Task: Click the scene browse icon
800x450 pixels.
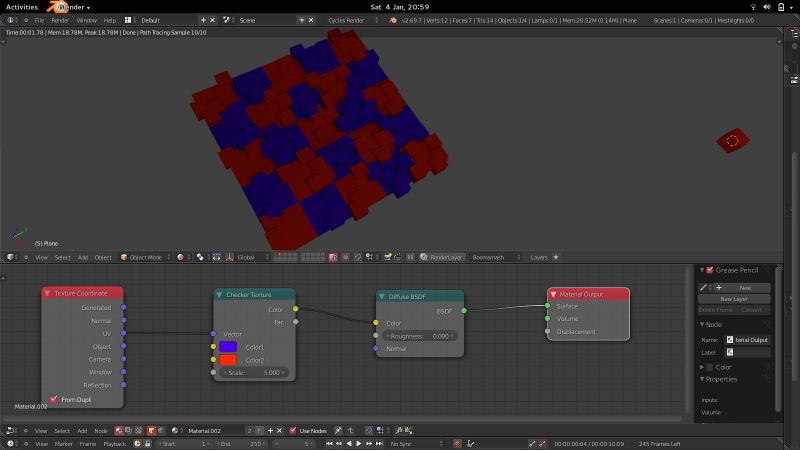Action: pyautogui.click(x=227, y=20)
